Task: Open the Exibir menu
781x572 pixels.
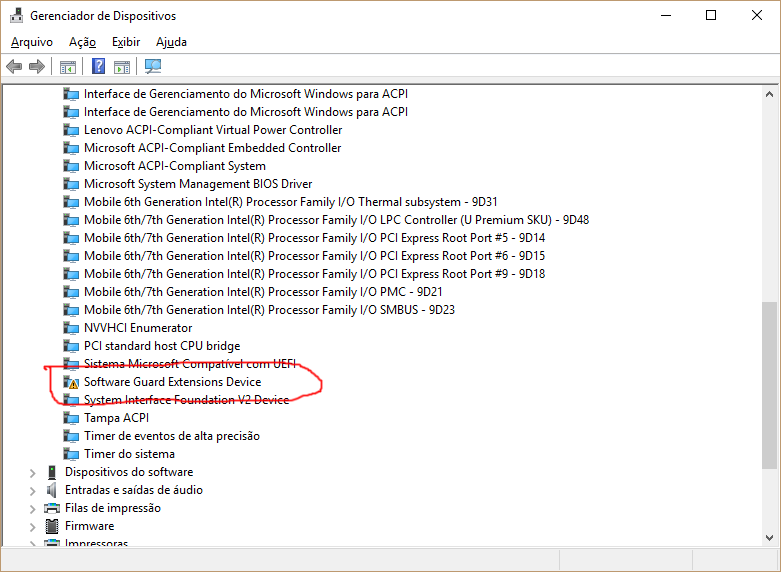Action: click(126, 42)
